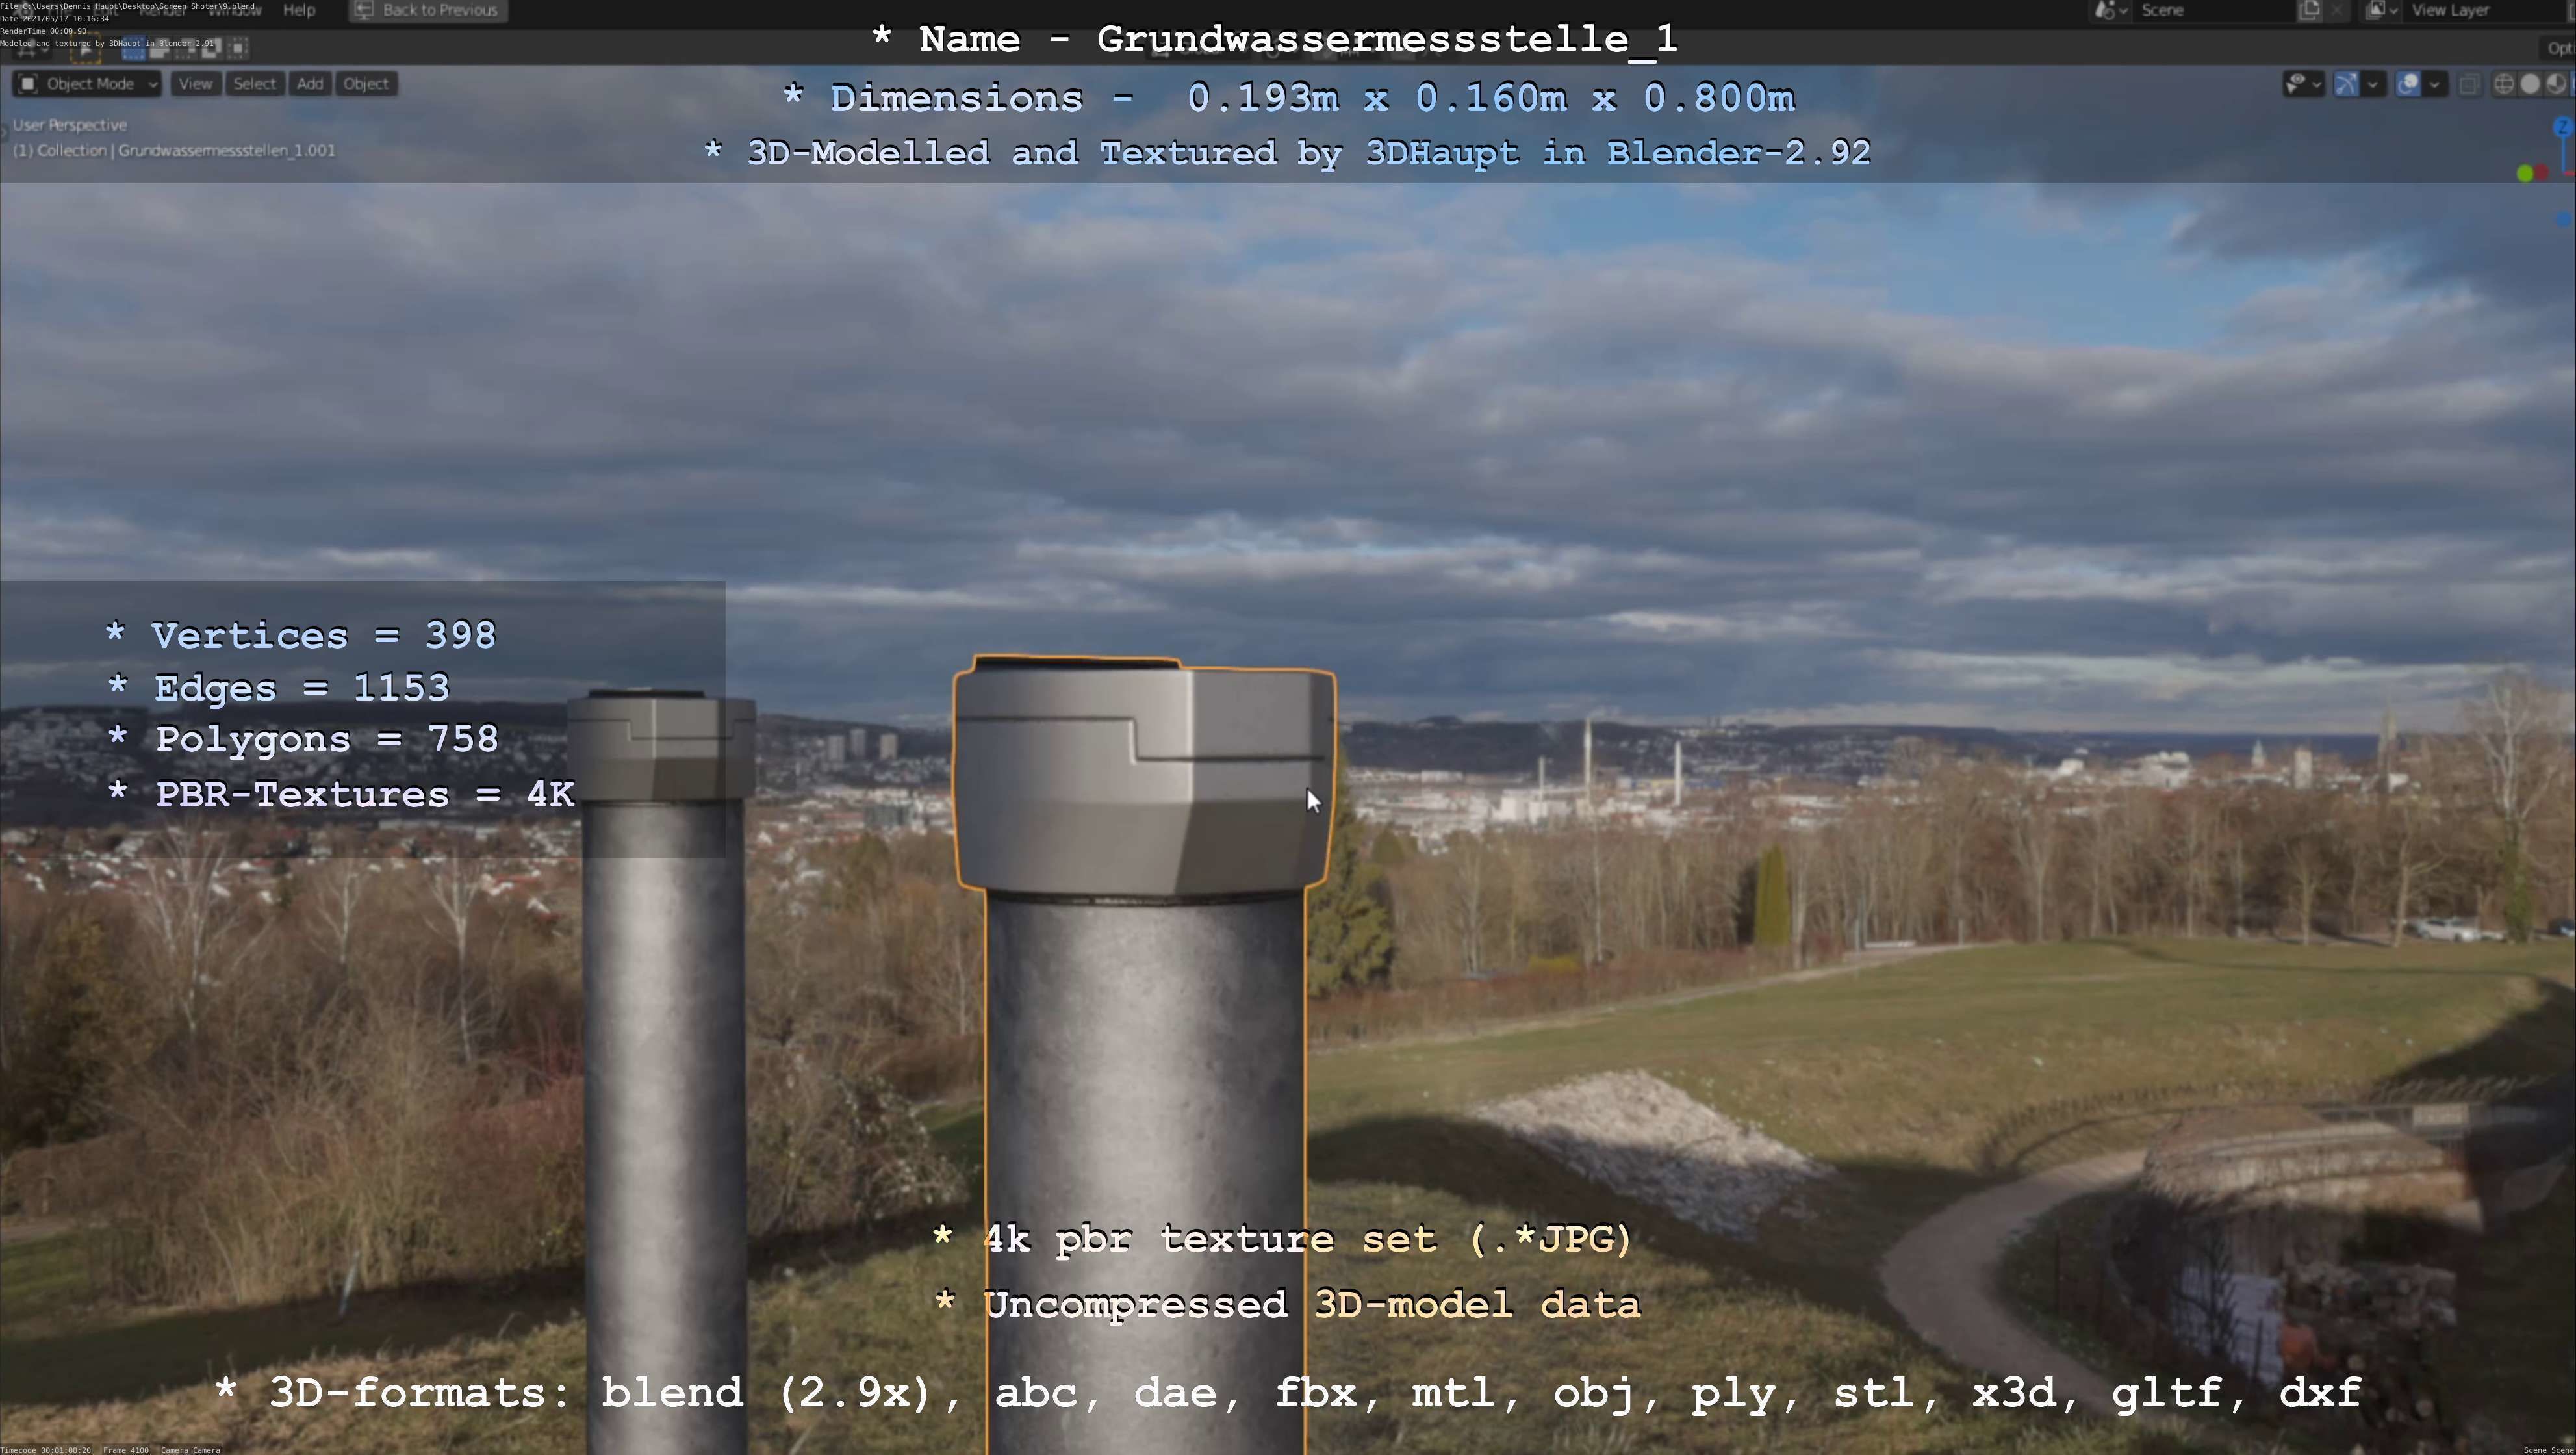Image resolution: width=2576 pixels, height=1455 pixels.
Task: Open the viewport View menu
Action: [195, 84]
